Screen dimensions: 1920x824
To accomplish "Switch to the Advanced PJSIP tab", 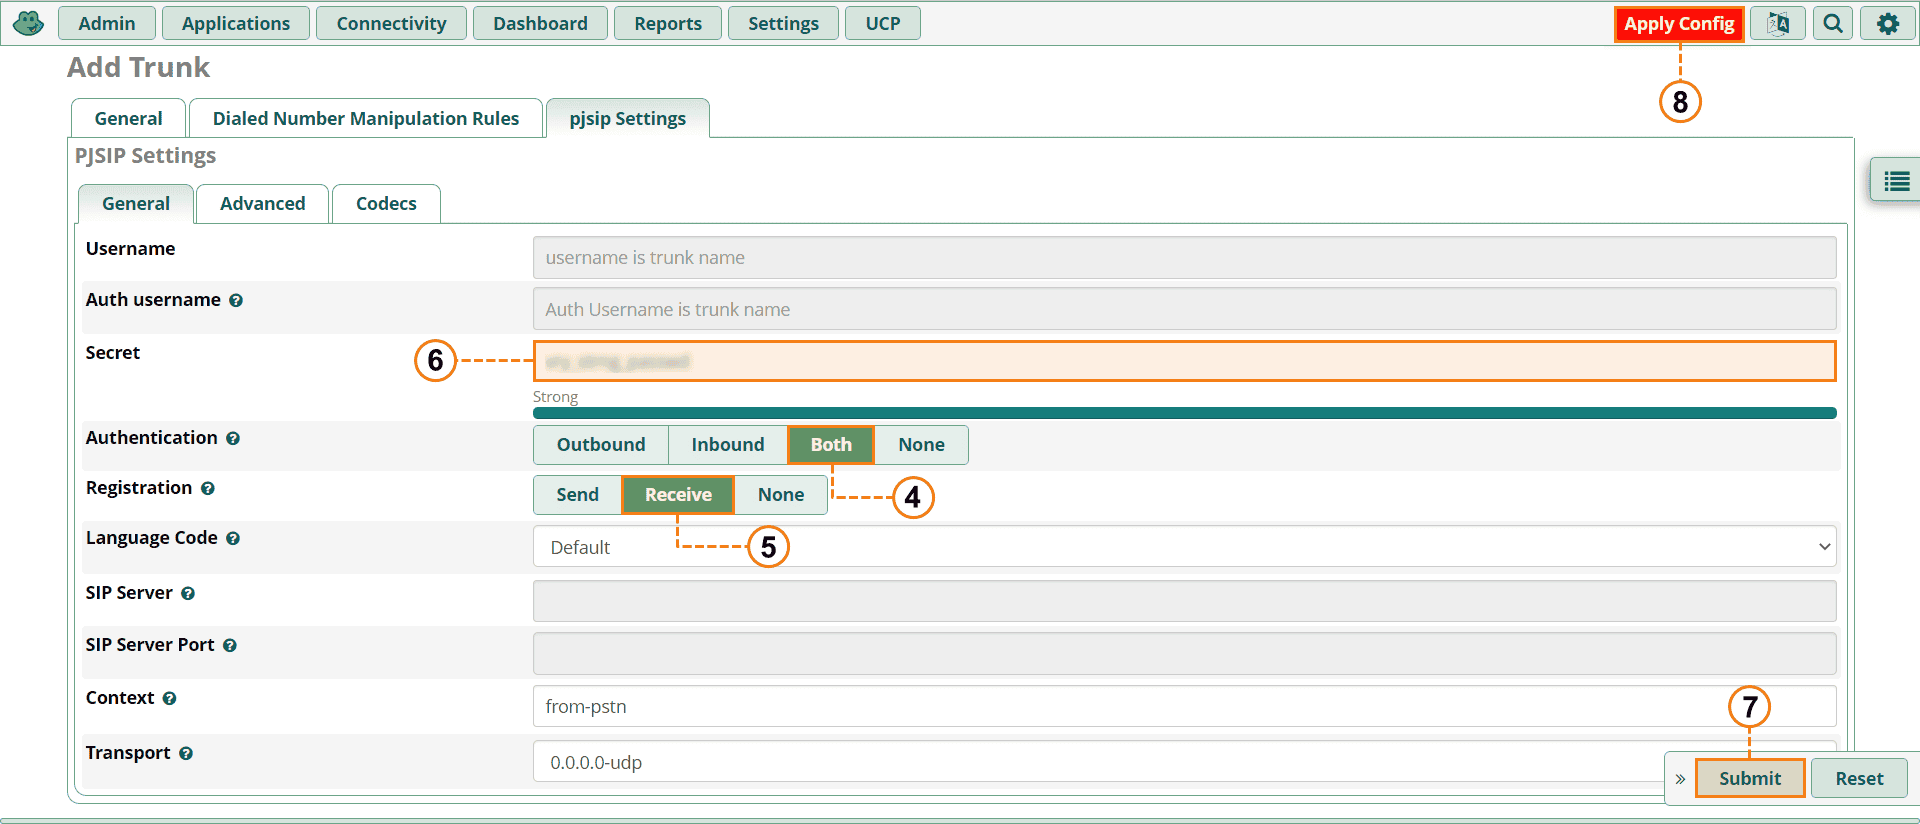I will point(263,204).
